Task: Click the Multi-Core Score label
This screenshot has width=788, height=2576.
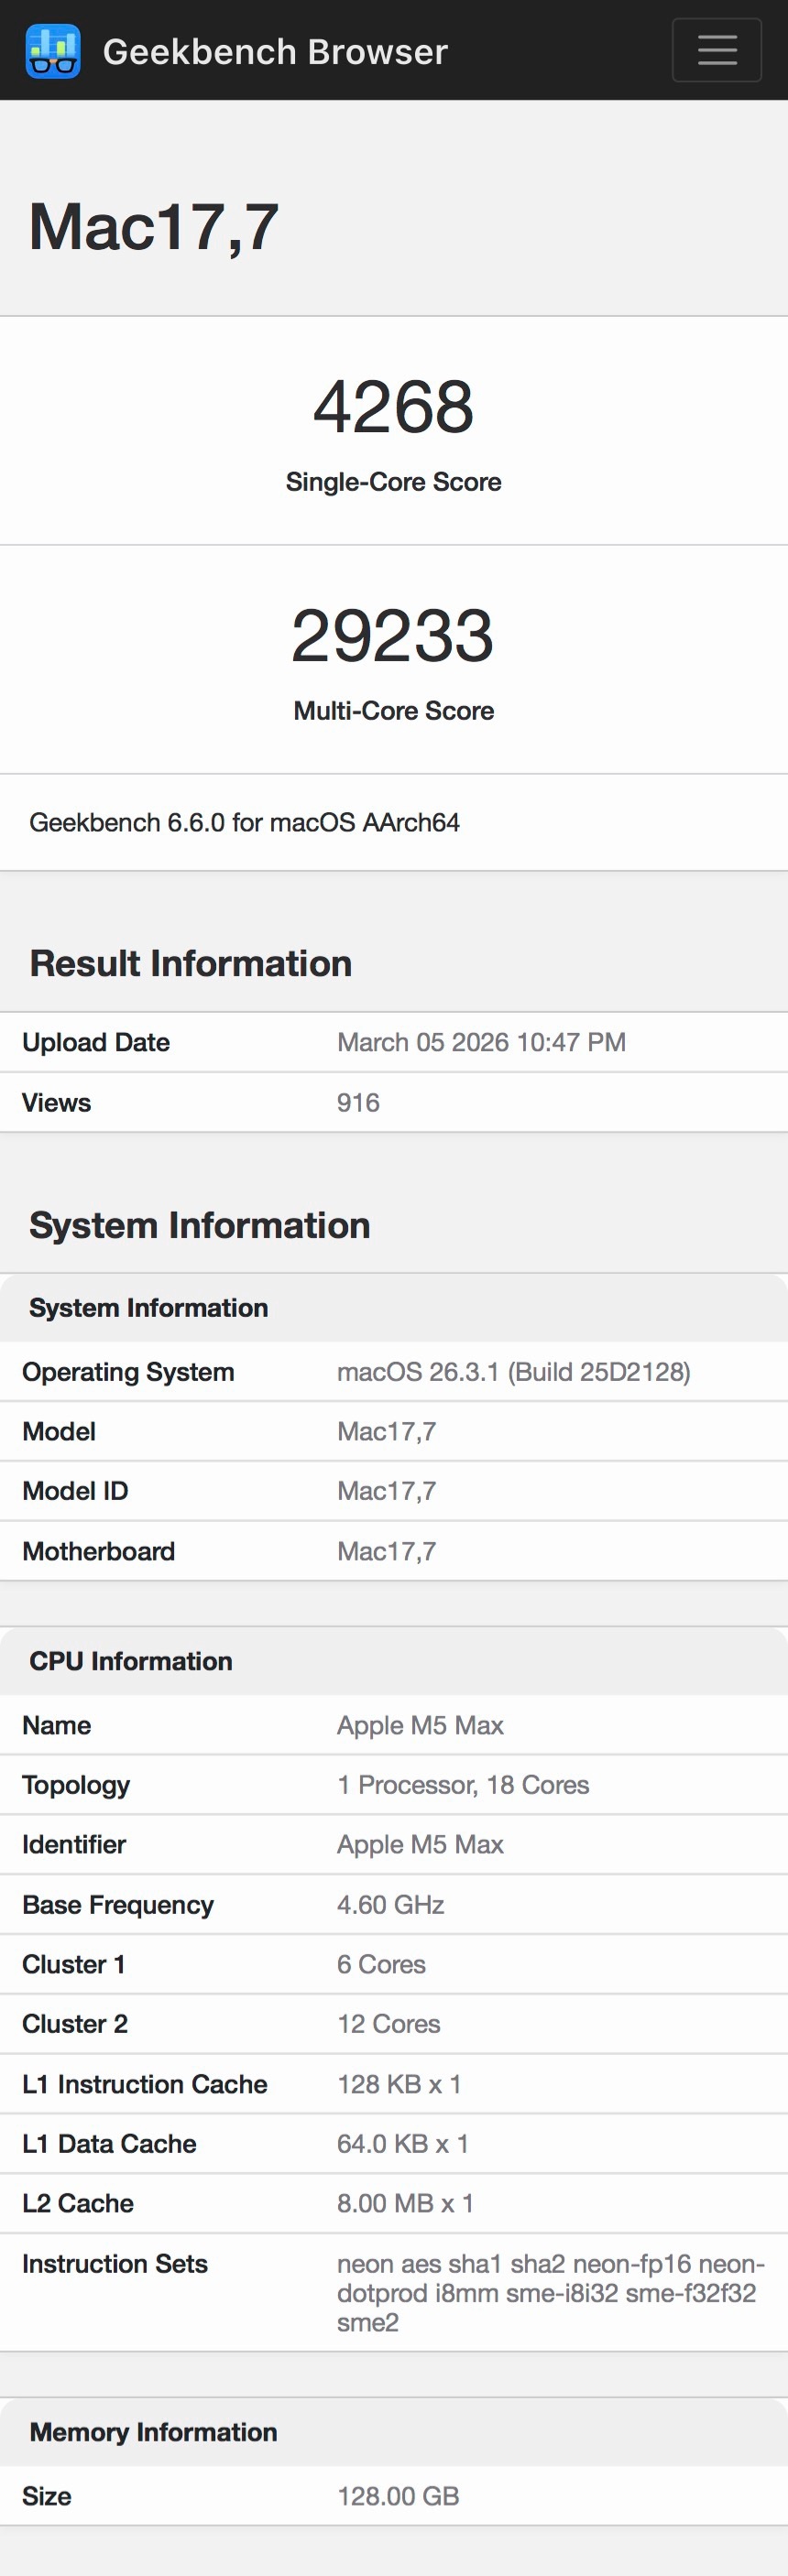Action: tap(393, 711)
